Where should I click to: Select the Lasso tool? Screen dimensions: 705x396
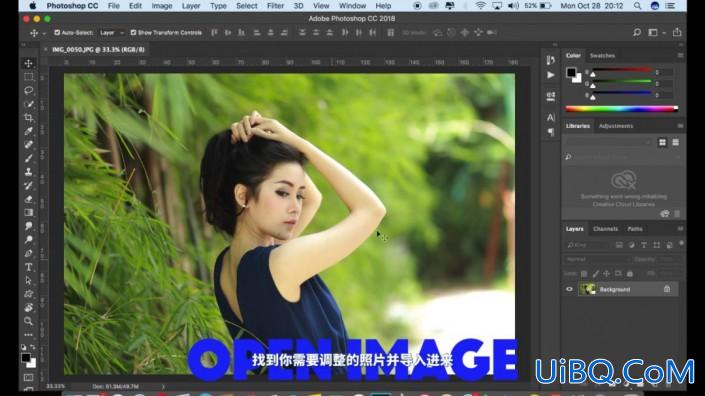28,90
